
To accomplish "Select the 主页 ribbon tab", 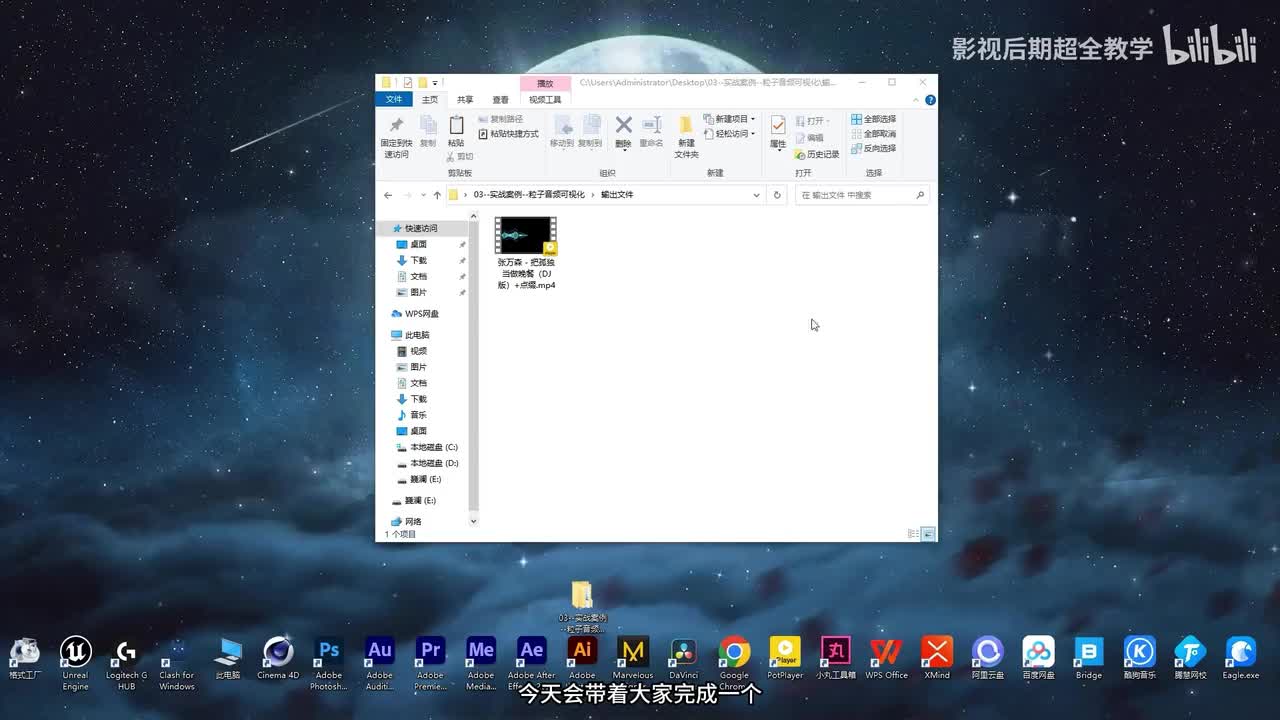I will (x=430, y=99).
